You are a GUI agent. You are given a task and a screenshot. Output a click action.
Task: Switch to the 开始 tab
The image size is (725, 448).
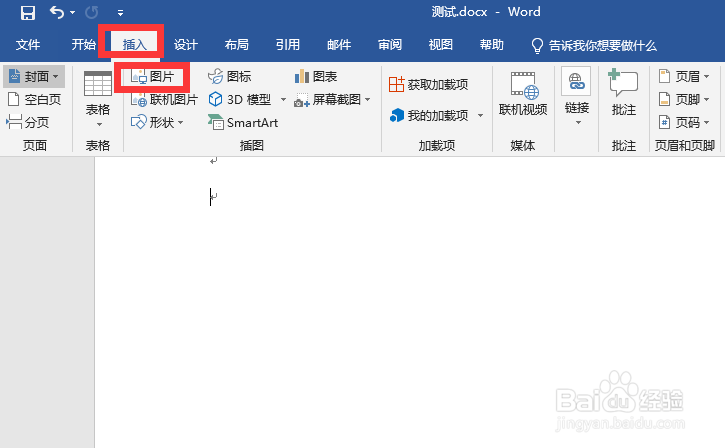click(x=83, y=45)
